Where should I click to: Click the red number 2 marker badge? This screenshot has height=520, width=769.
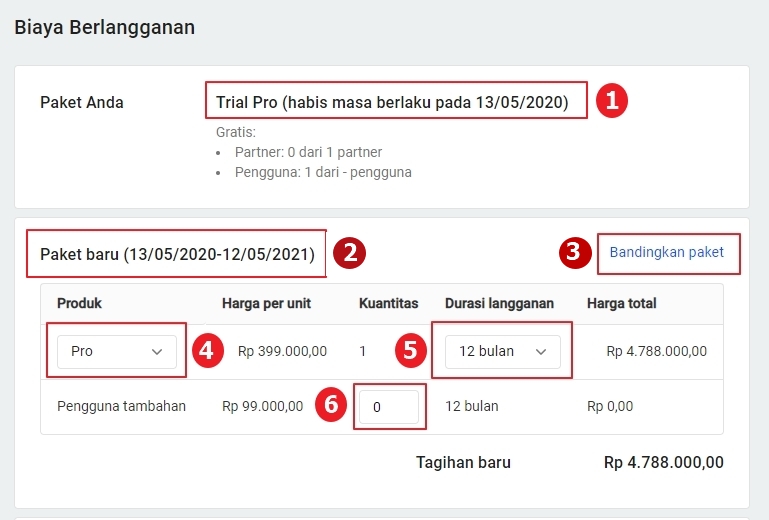tap(349, 253)
